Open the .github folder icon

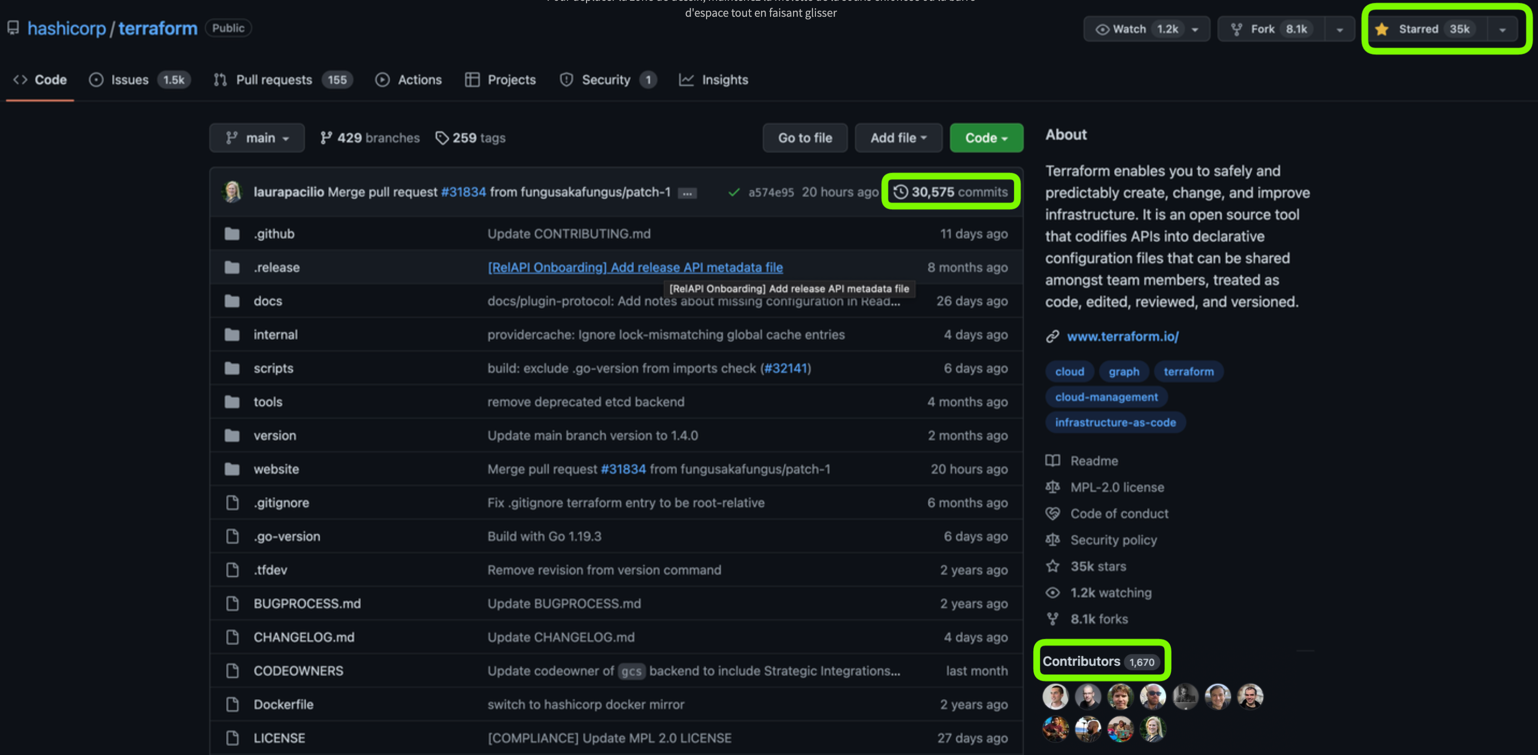click(x=232, y=234)
